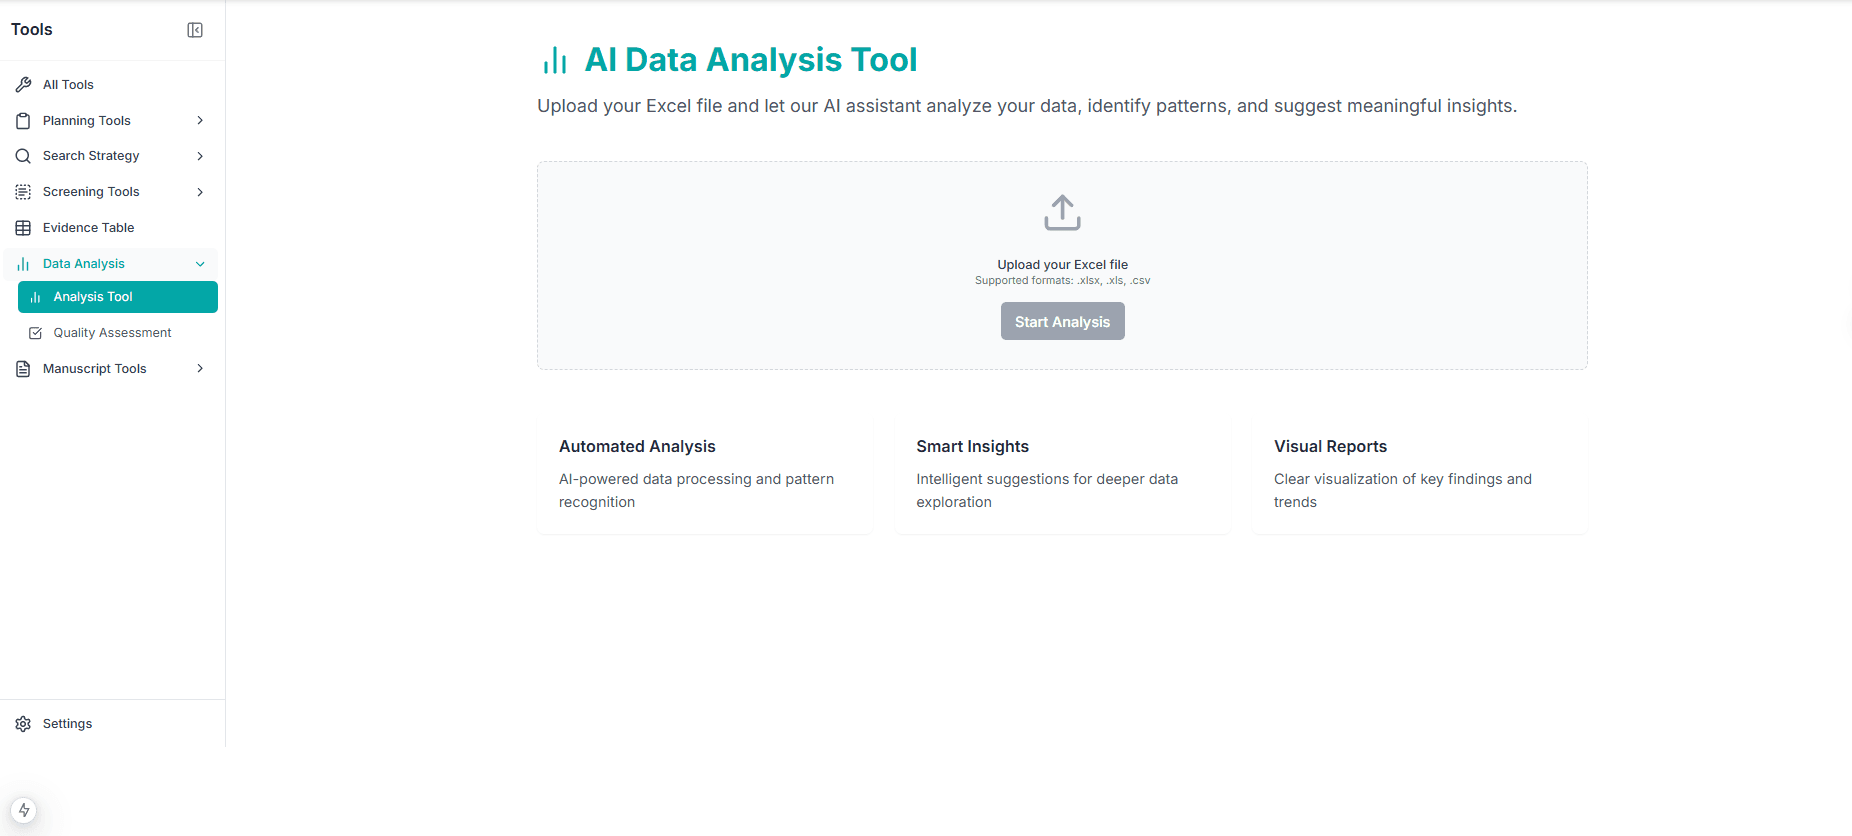1852x836 pixels.
Task: Expand the Search Strategy chevron
Action: [200, 156]
